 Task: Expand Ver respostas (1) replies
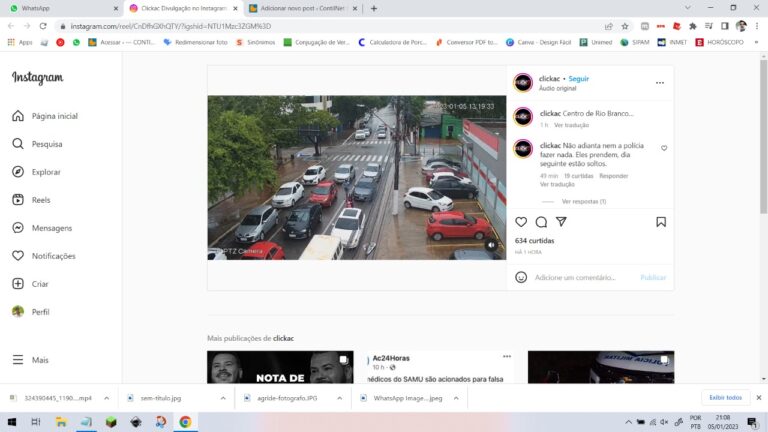tap(584, 201)
